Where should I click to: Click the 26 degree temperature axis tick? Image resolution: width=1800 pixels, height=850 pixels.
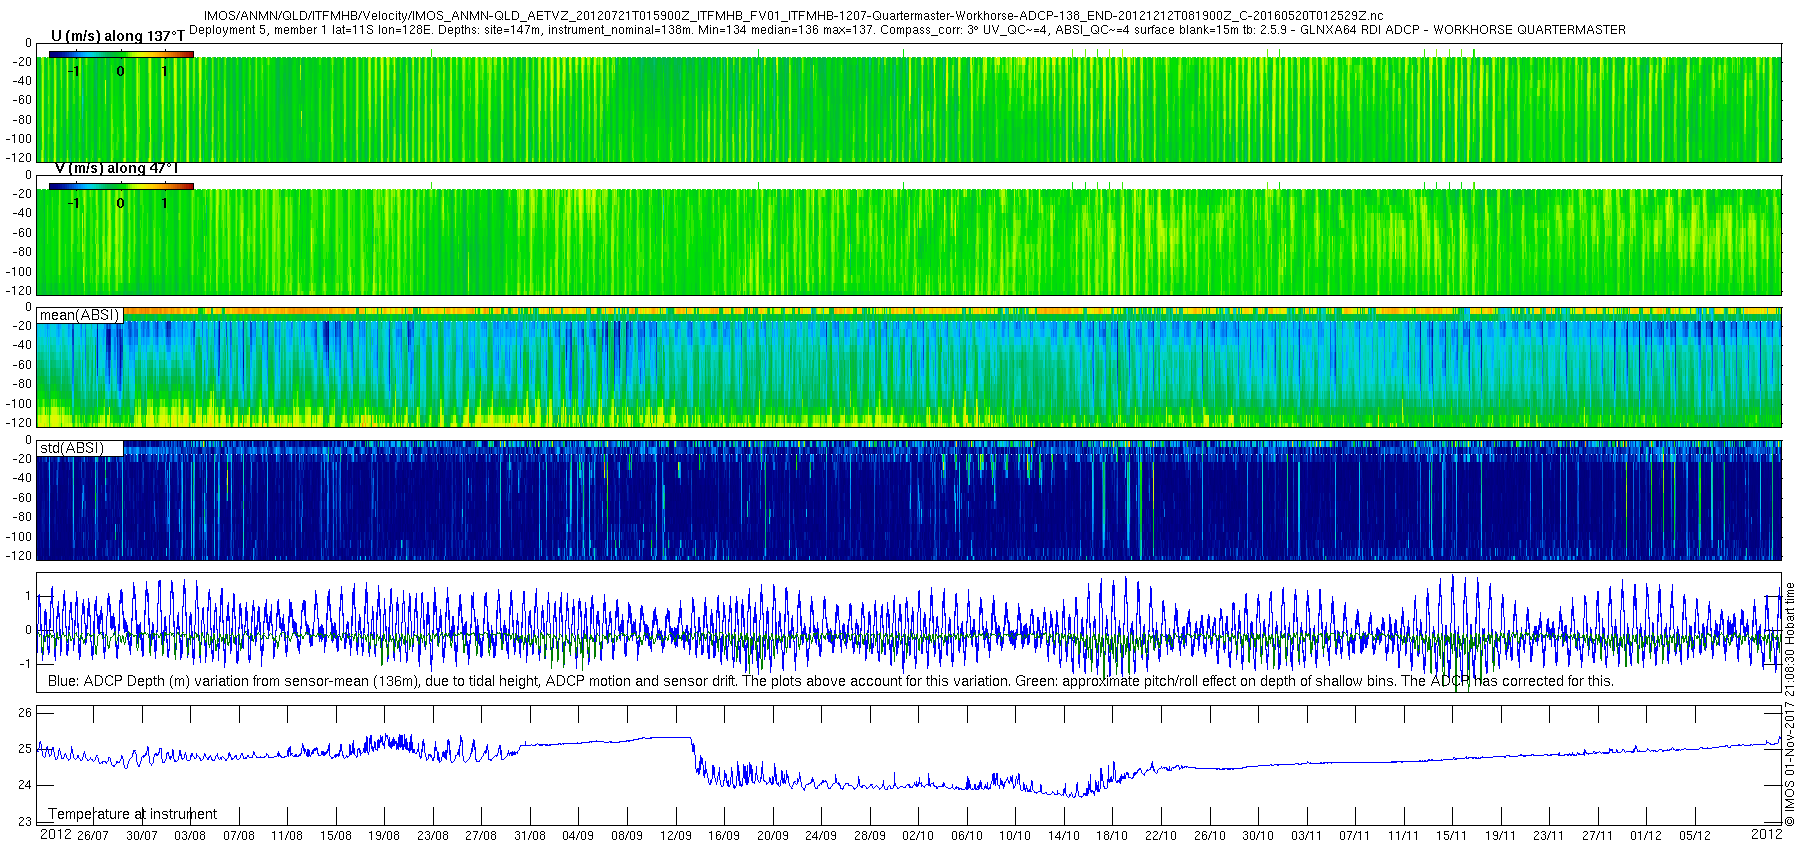(25, 713)
